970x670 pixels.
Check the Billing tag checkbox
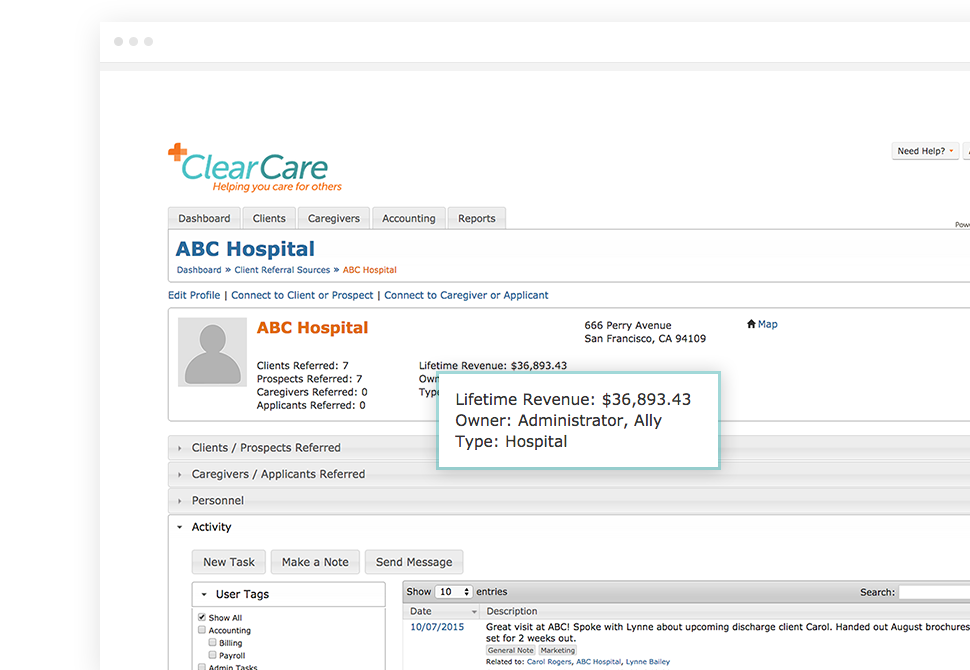212,642
